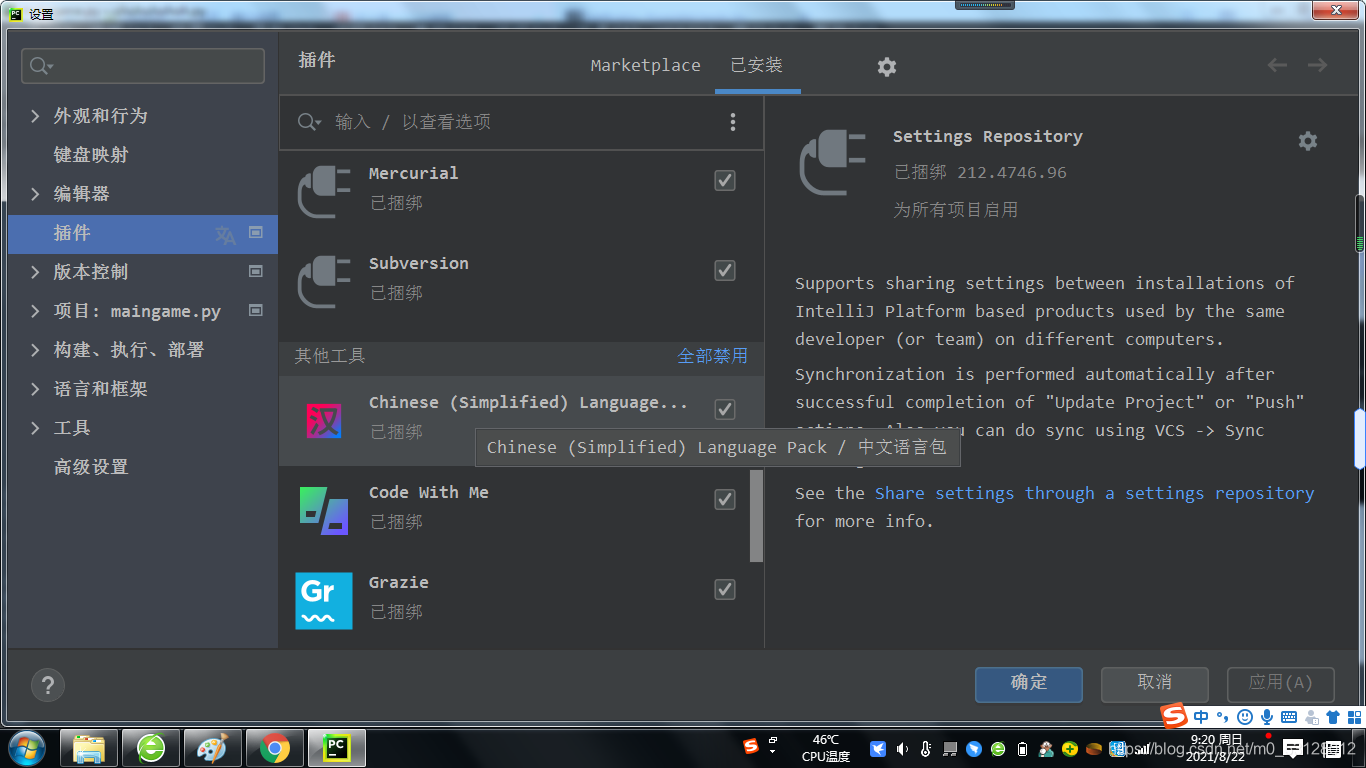Image resolution: width=1366 pixels, height=768 pixels.
Task: Open plugin search filter dropdown magnifier
Action: 309,122
